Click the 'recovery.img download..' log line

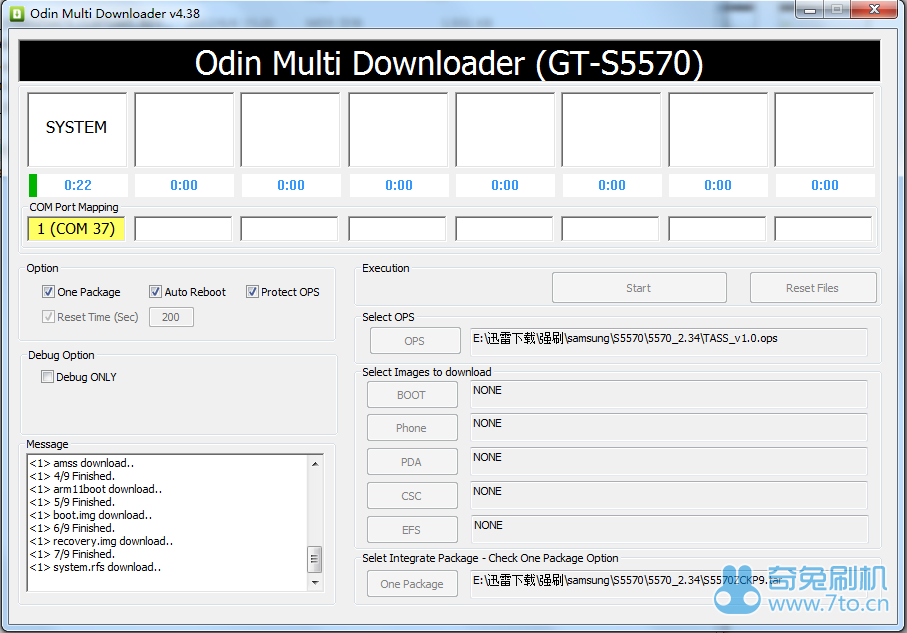coord(101,541)
